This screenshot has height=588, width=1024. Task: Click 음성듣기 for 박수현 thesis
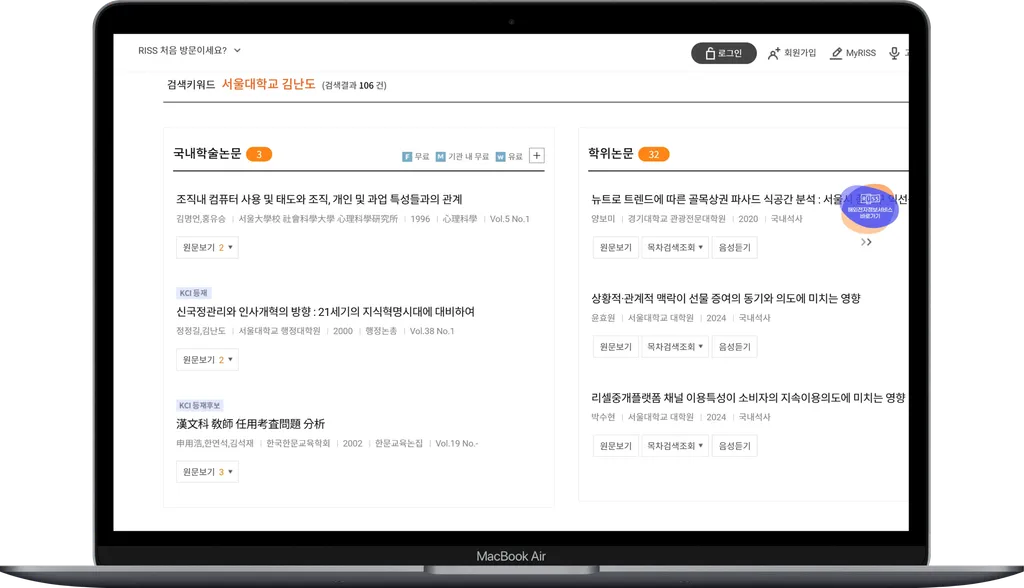point(735,446)
